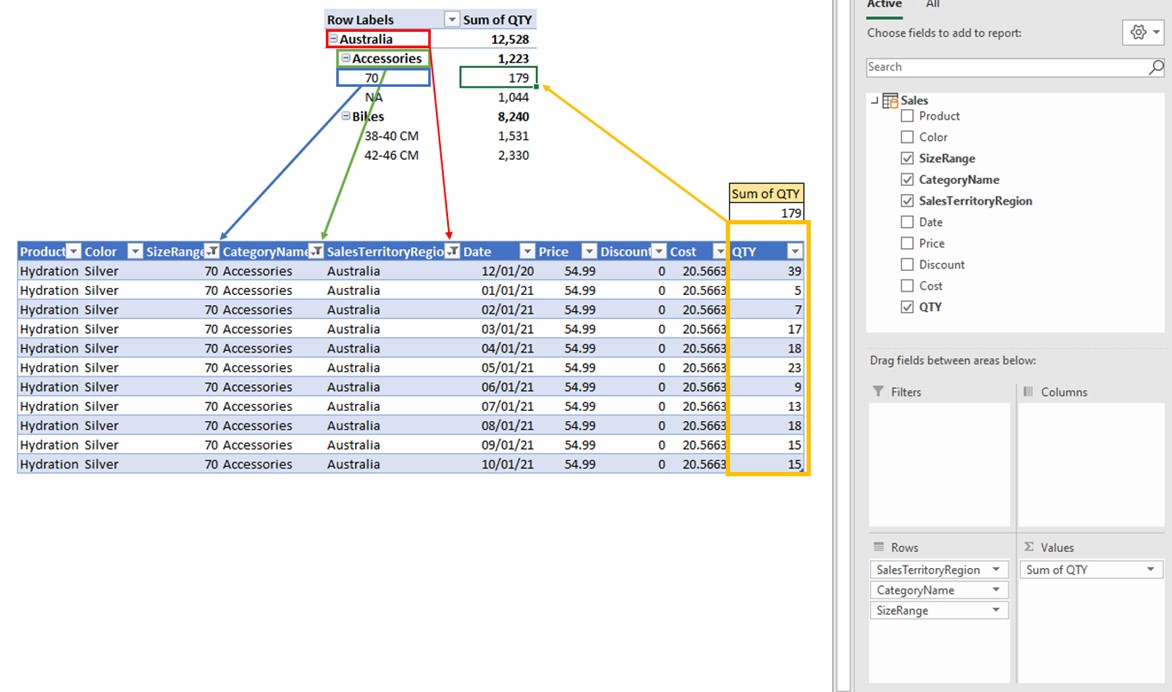Viewport: 1172px width, 692px height.
Task: Switch to the All tab in field list
Action: coord(933,4)
